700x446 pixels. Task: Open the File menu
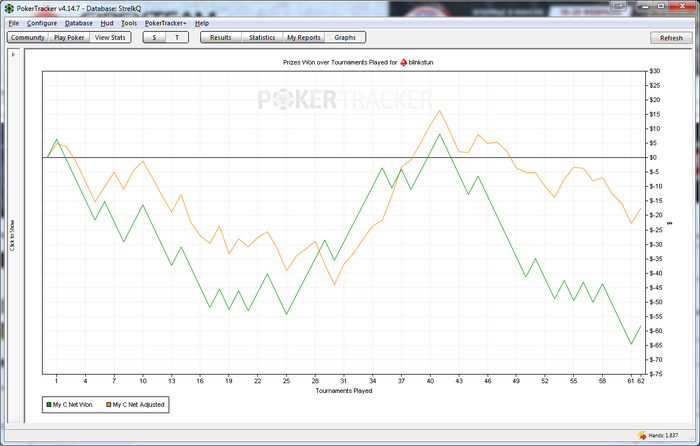(x=14, y=23)
